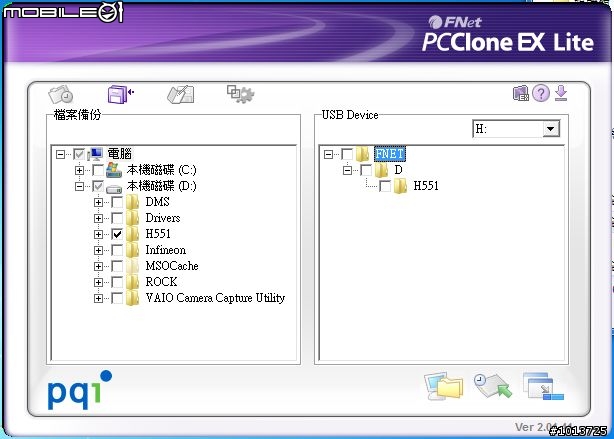Check the ROCK folder checkbox

pyautogui.click(x=117, y=282)
